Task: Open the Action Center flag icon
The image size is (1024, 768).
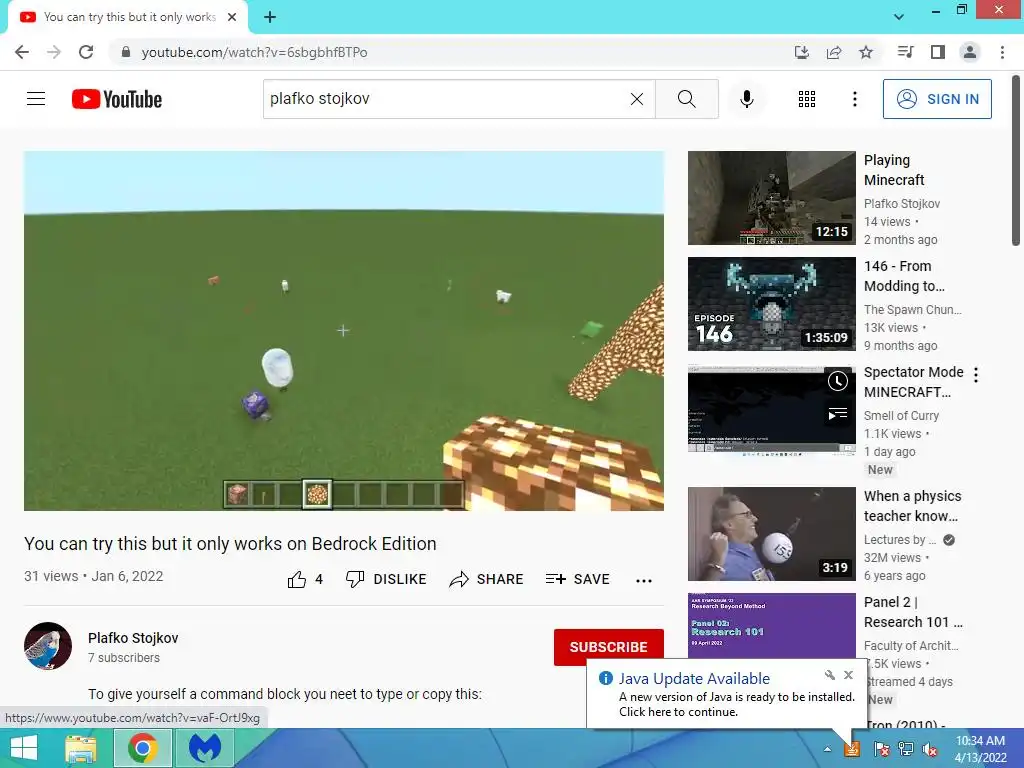Action: pos(881,749)
